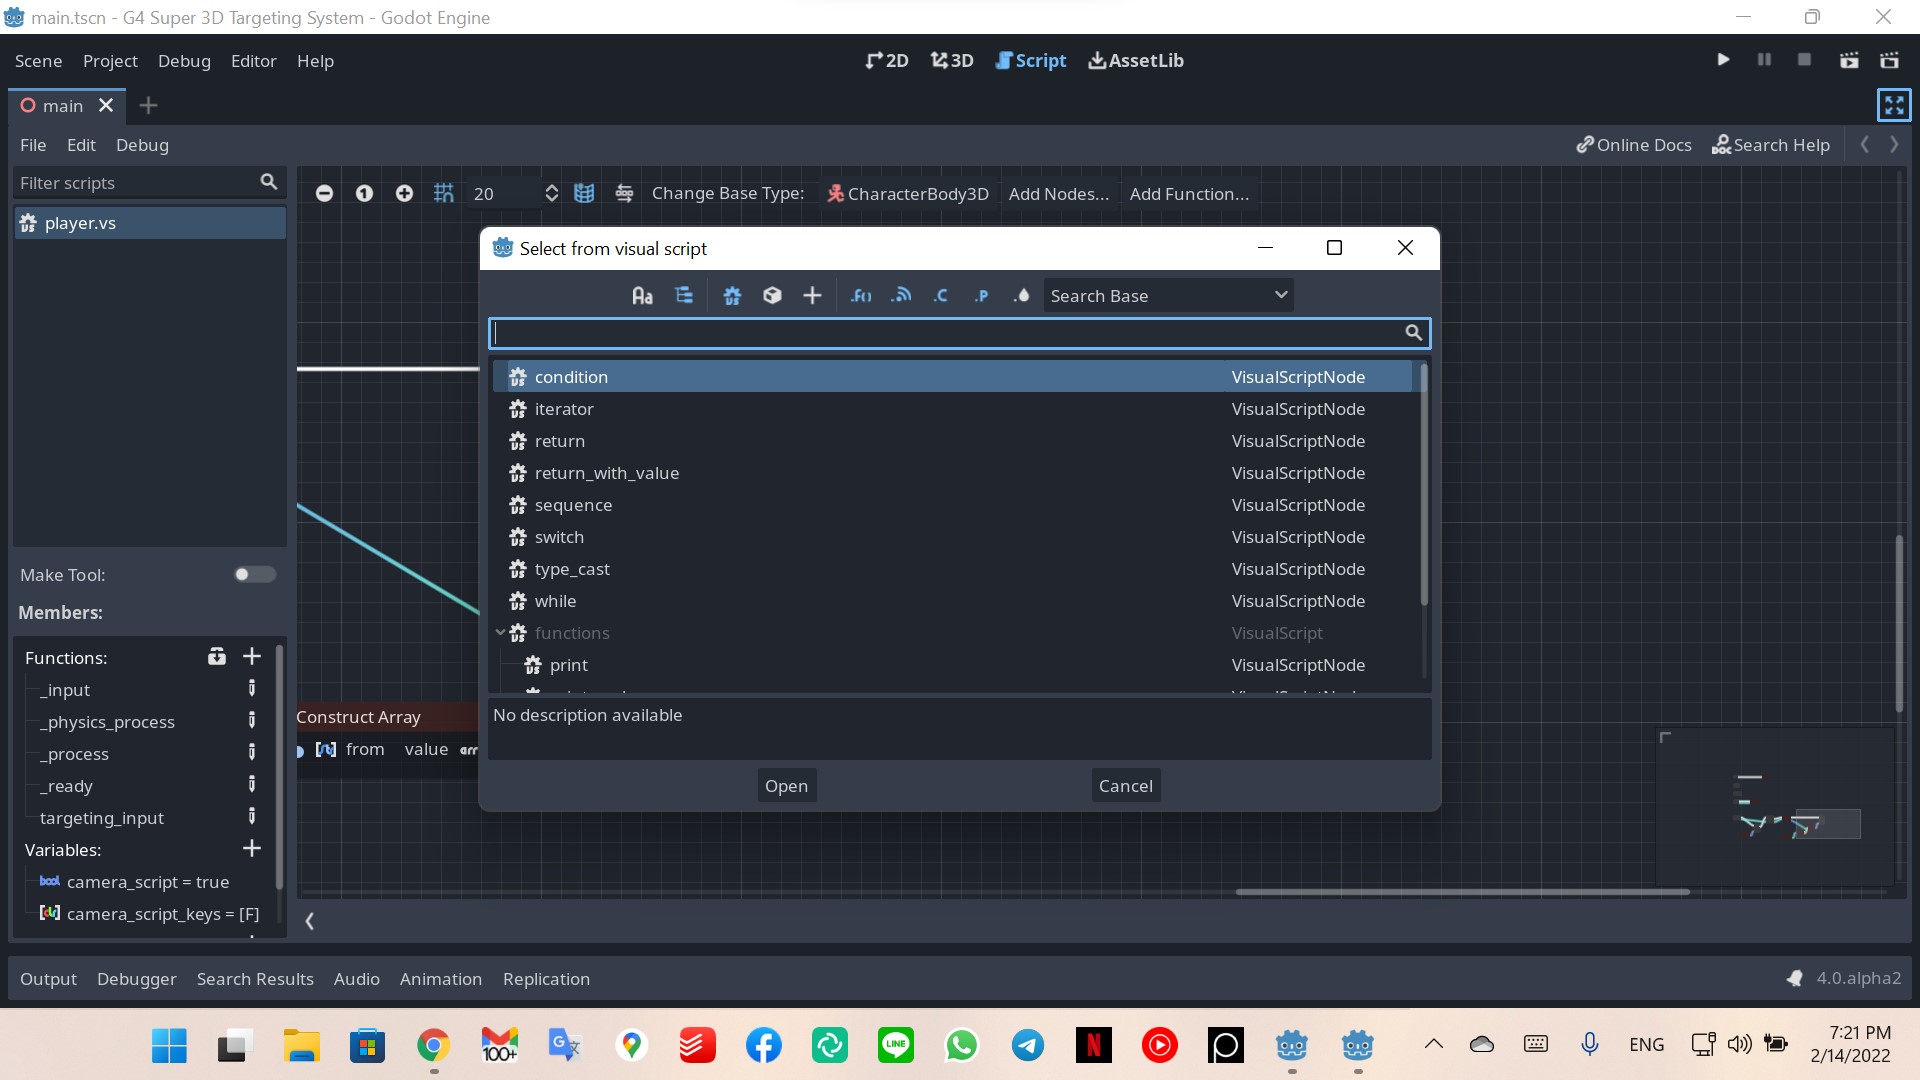This screenshot has width=1920, height=1080.
Task: Toggle override function for _ready
Action: (x=252, y=786)
